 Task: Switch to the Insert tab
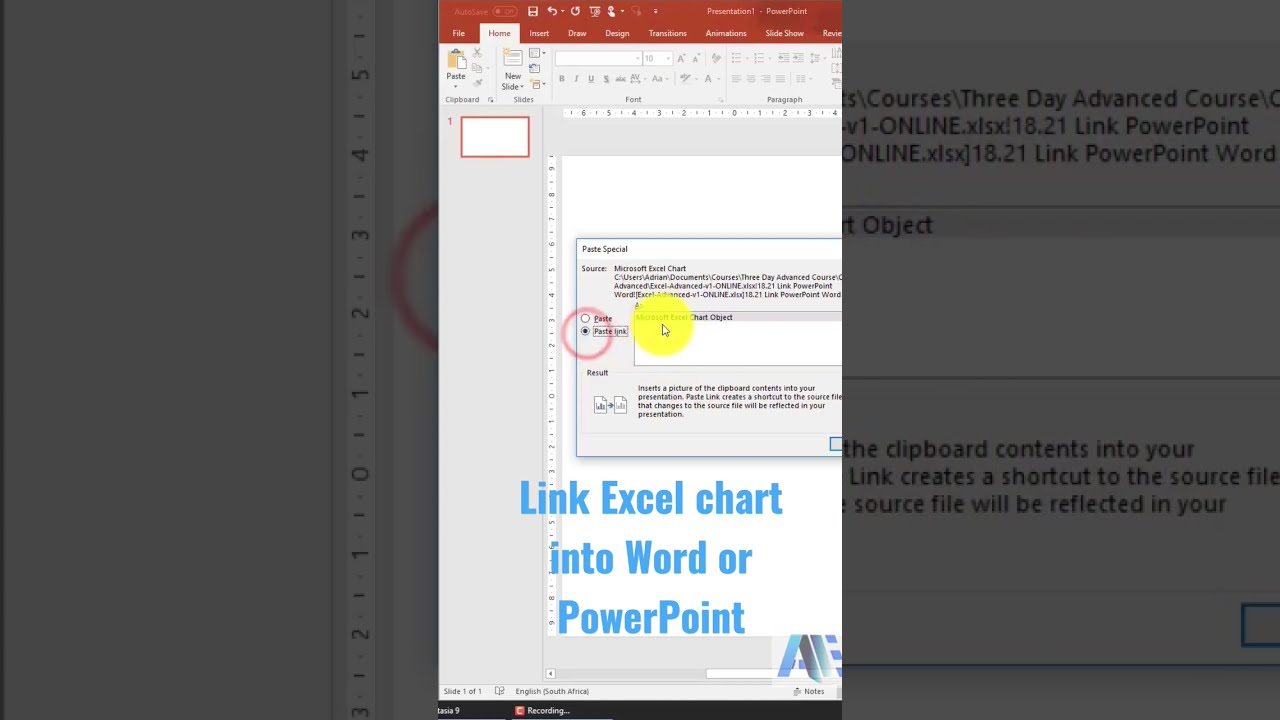(539, 33)
